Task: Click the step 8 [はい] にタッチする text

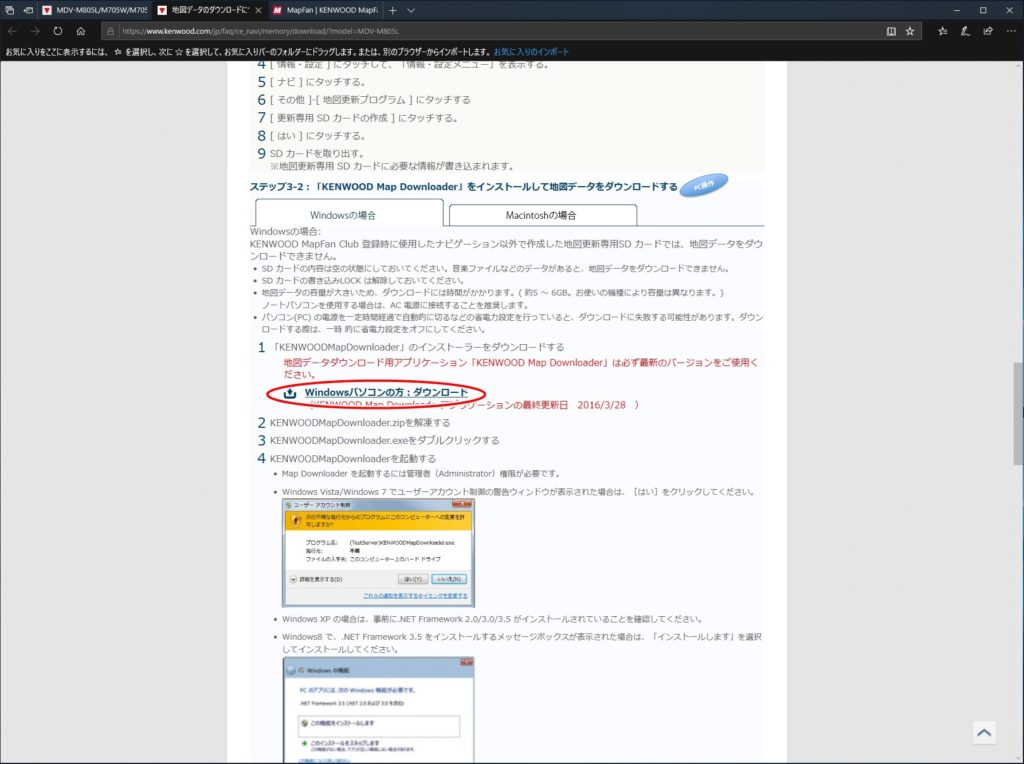Action: (x=317, y=136)
